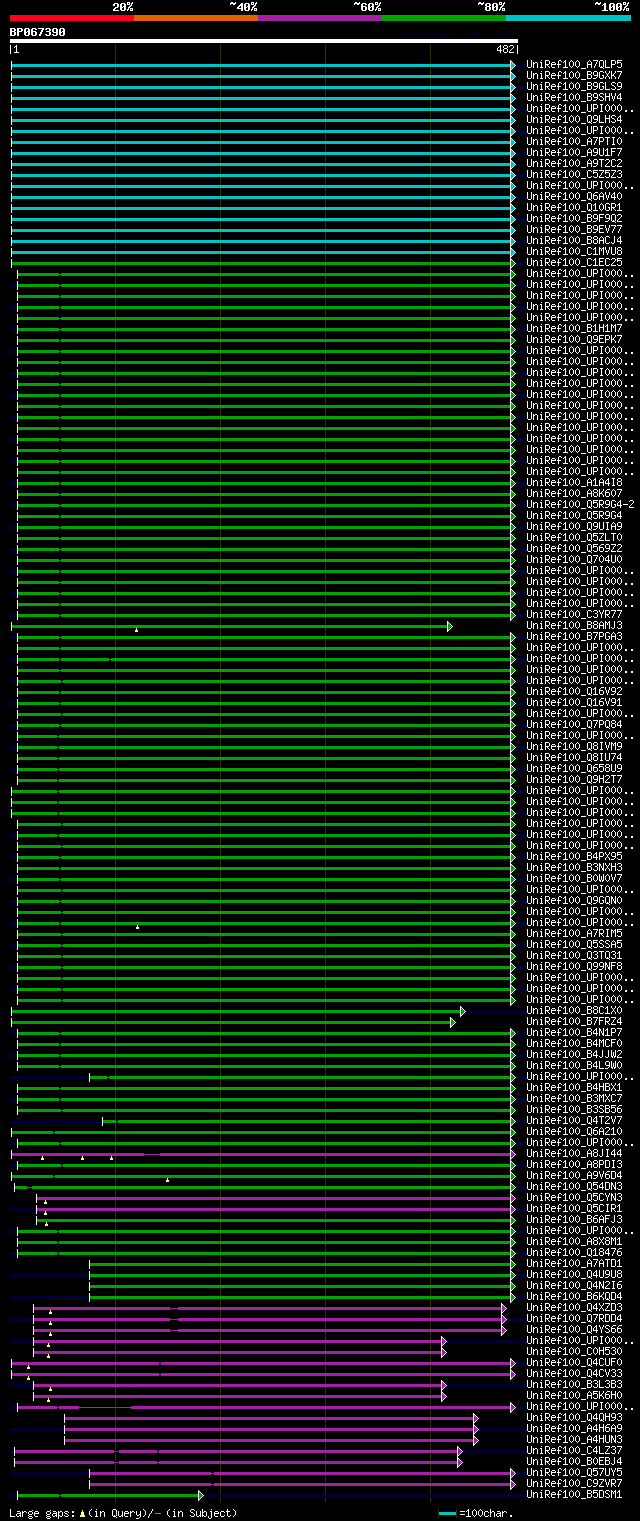Screen dimensions: 640x1521
Task: Select hit label UniRef100_B9F9Q2
Action: point(574,218)
